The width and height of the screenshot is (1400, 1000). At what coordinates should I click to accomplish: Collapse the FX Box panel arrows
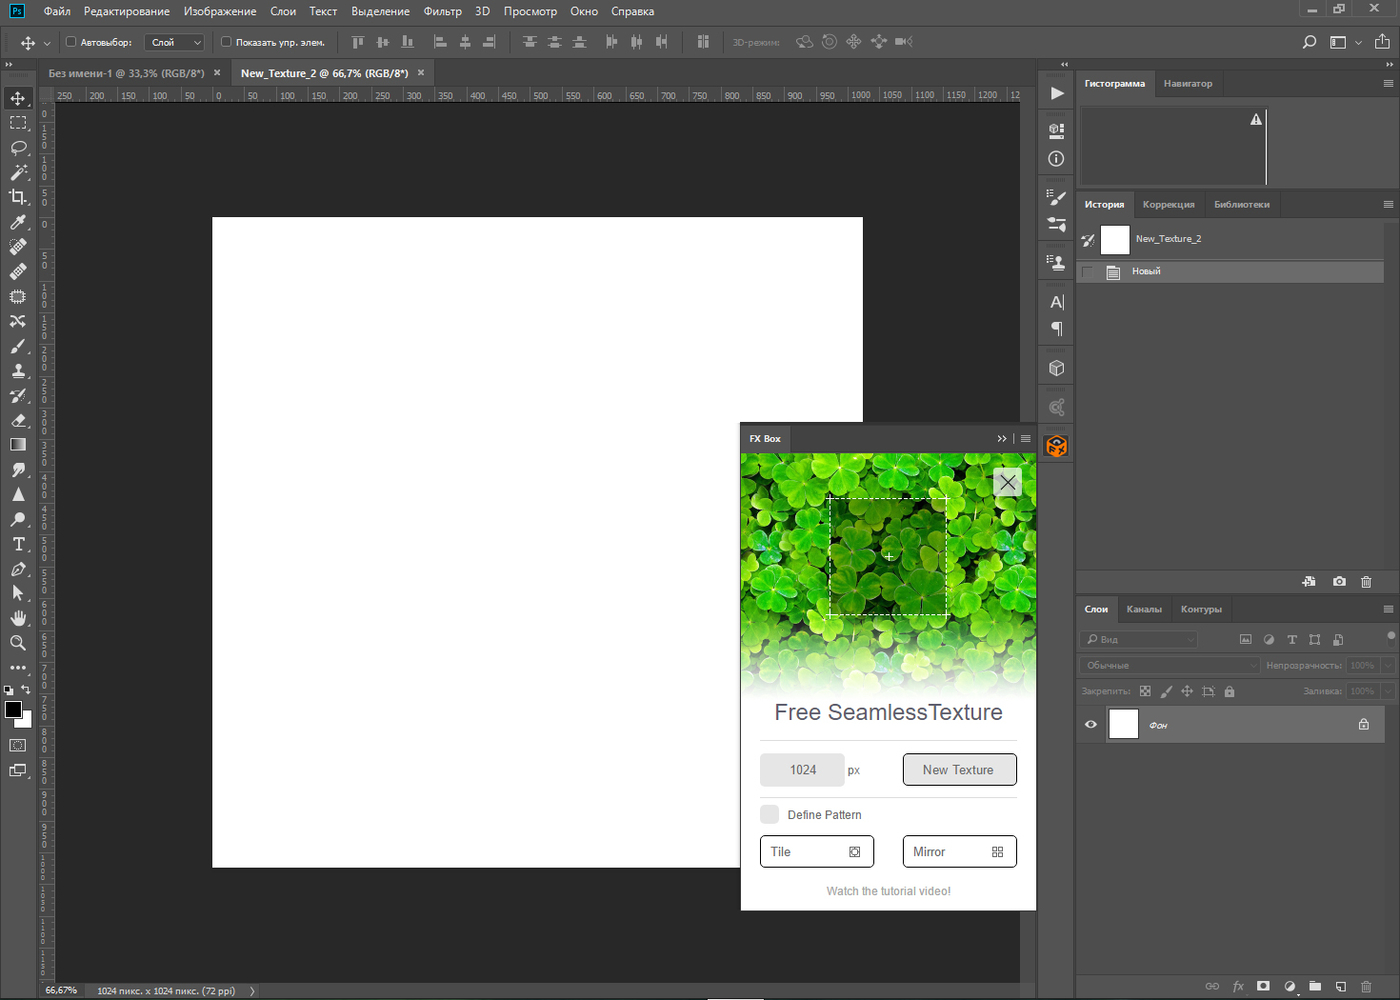(1002, 439)
